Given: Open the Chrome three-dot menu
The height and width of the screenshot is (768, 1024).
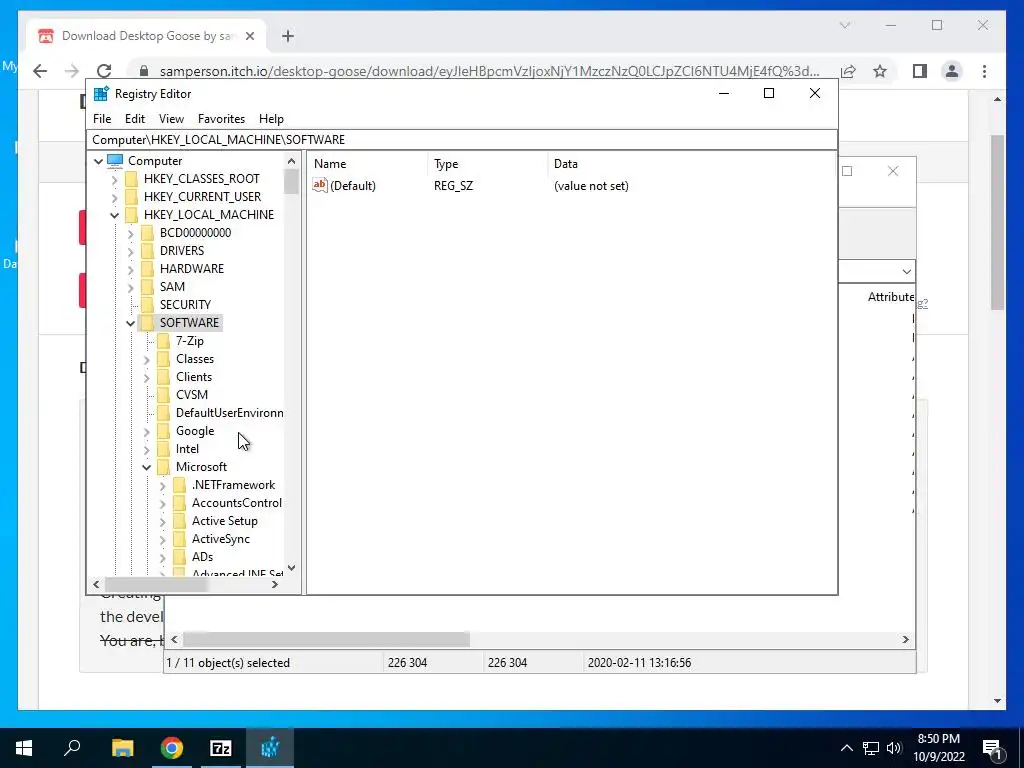Looking at the screenshot, I should point(984,71).
